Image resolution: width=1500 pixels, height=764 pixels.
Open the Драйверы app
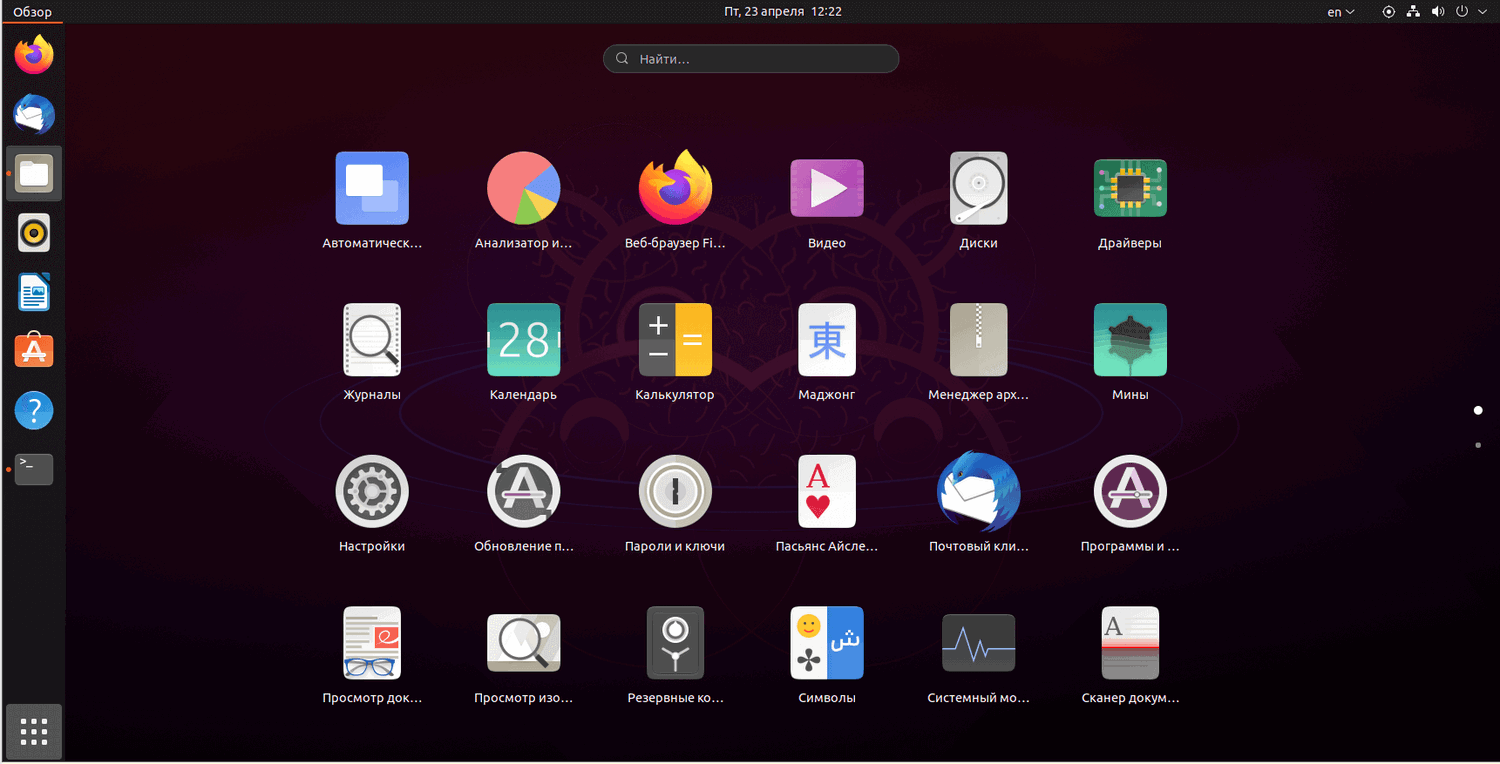pyautogui.click(x=1130, y=188)
